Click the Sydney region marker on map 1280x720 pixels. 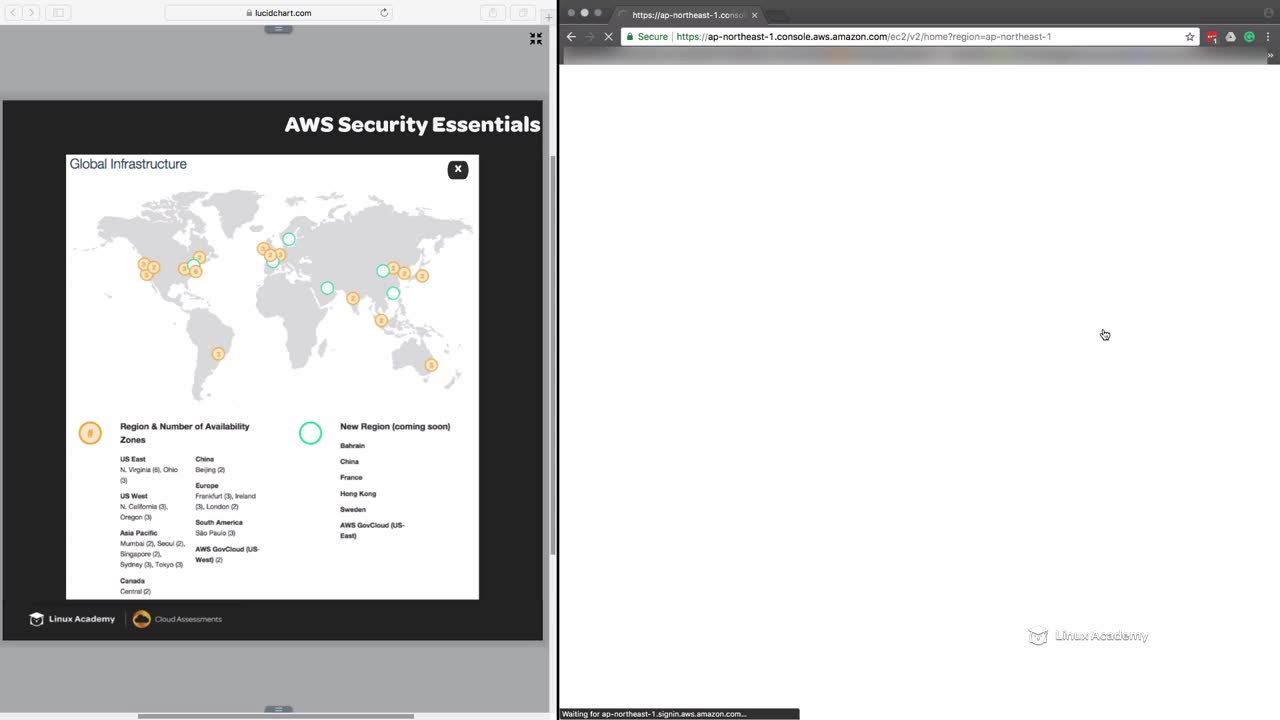point(431,365)
